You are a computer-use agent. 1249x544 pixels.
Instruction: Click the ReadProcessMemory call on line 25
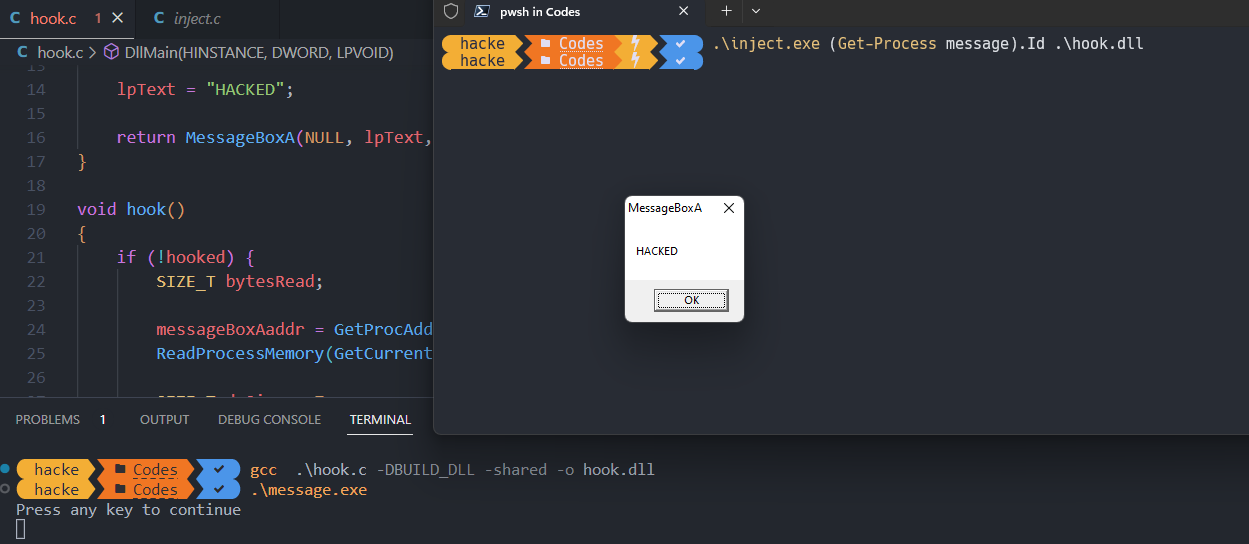(x=294, y=353)
